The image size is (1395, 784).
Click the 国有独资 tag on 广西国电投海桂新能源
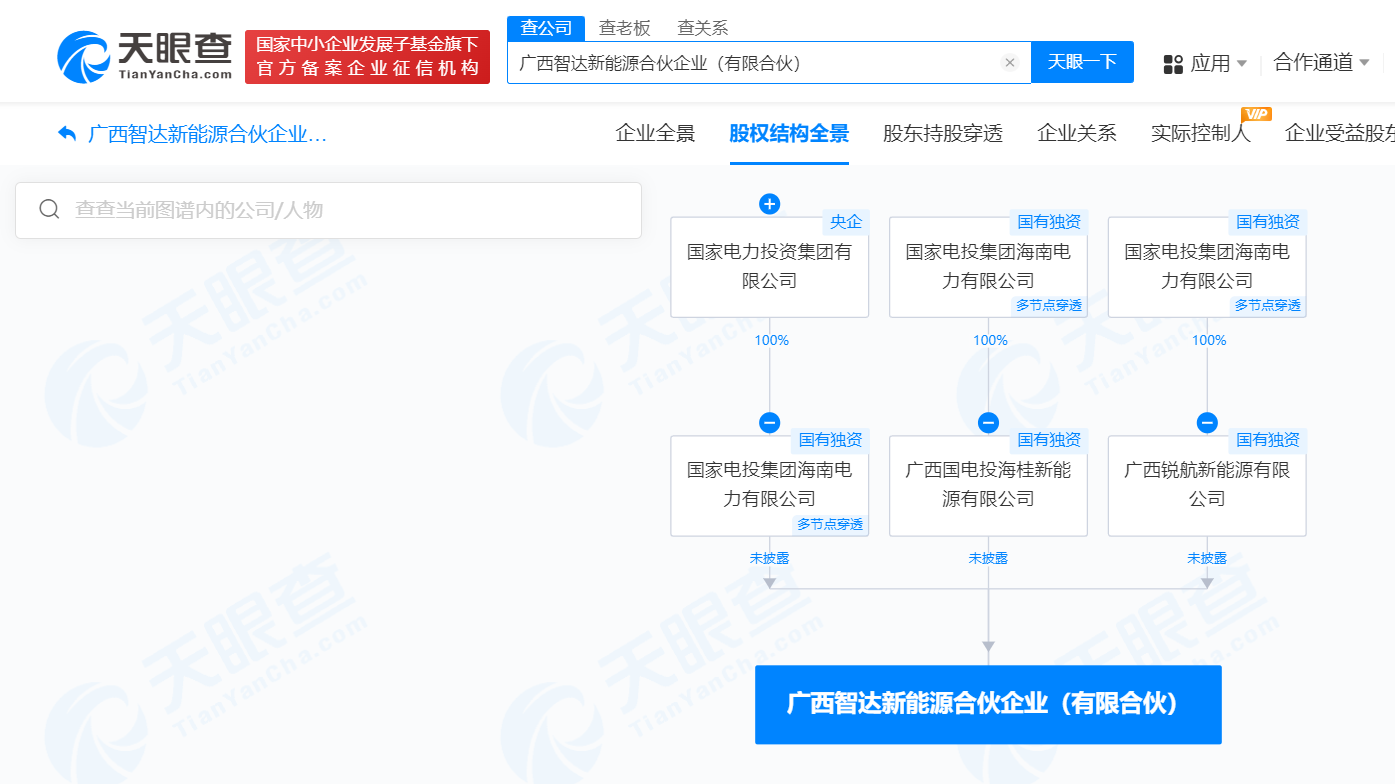1049,440
